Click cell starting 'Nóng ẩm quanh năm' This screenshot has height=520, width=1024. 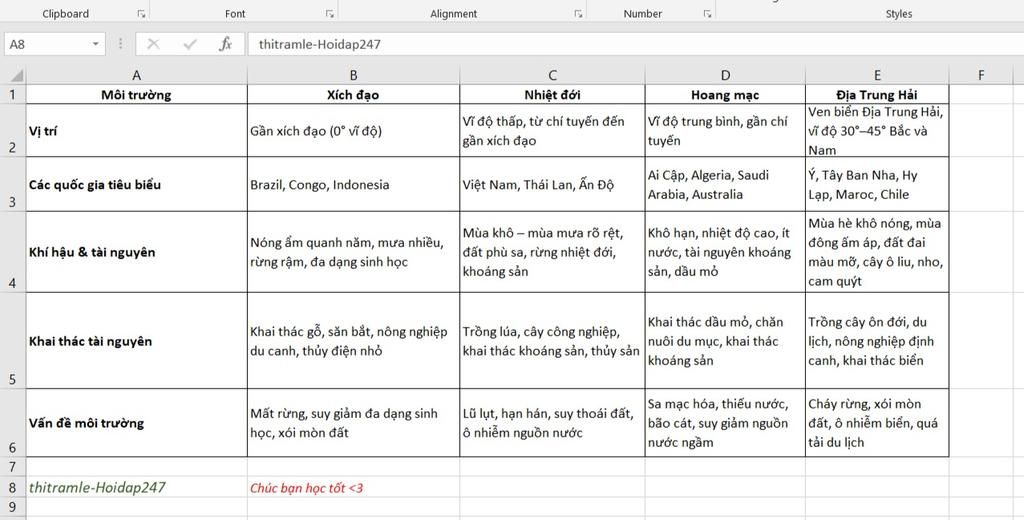point(353,252)
